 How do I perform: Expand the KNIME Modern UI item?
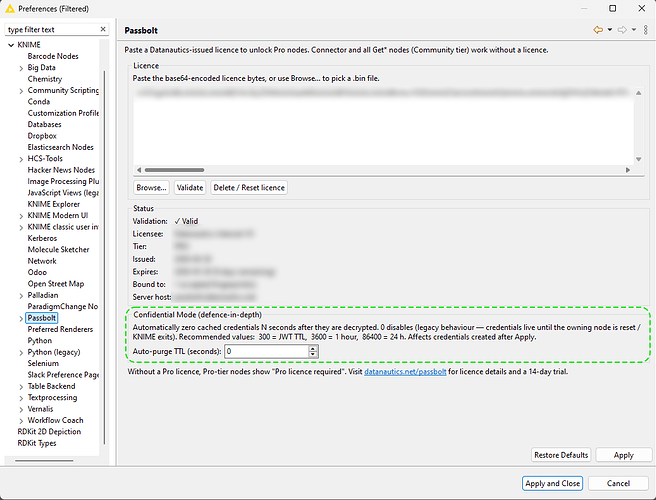[21, 216]
